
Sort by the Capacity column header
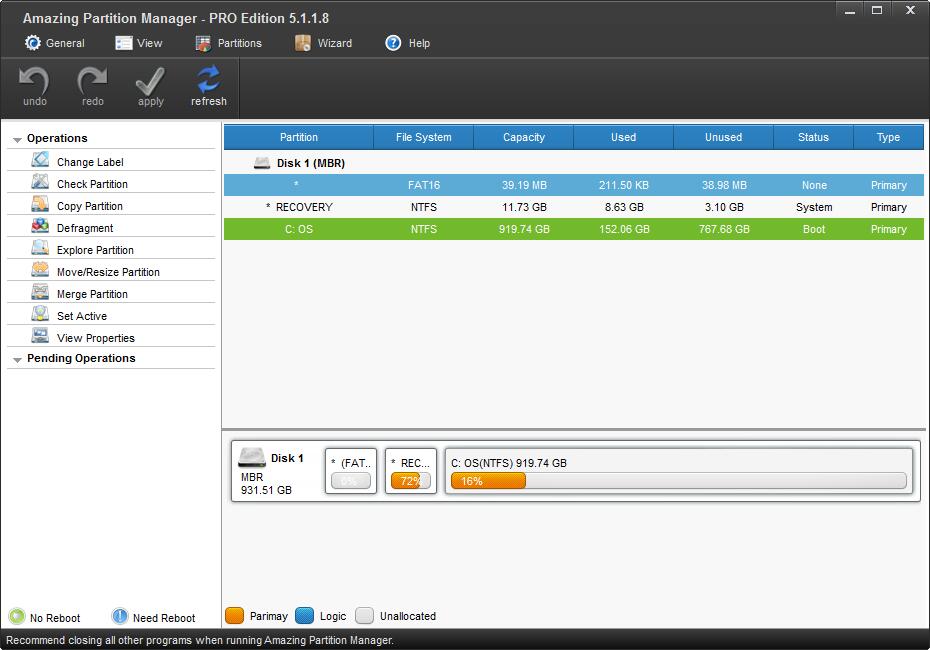(x=524, y=137)
